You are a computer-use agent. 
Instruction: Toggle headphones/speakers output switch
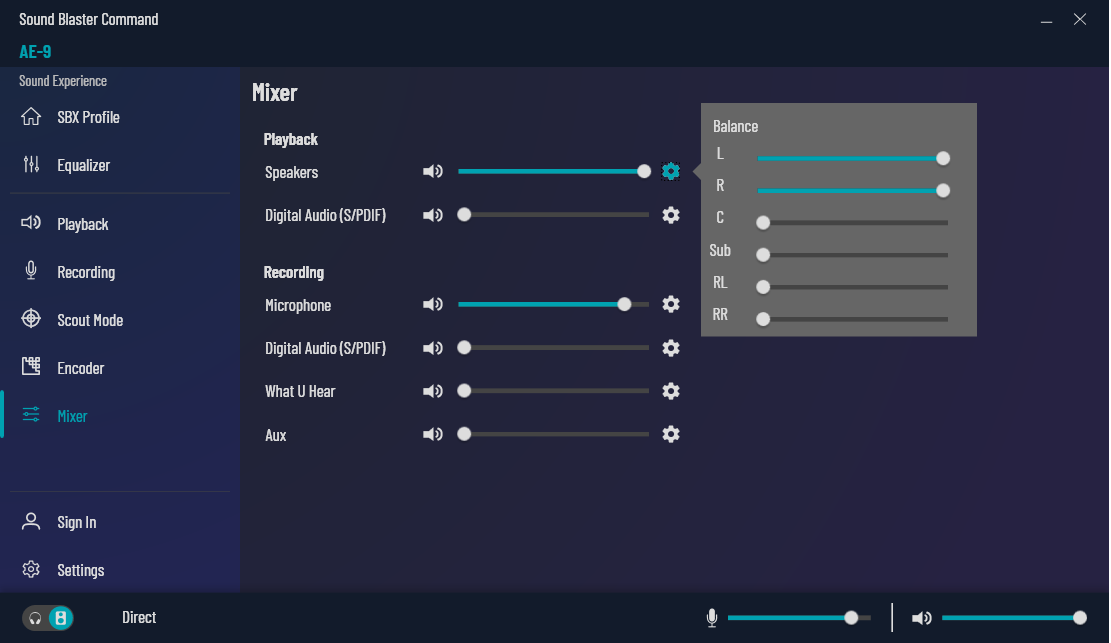[48, 618]
